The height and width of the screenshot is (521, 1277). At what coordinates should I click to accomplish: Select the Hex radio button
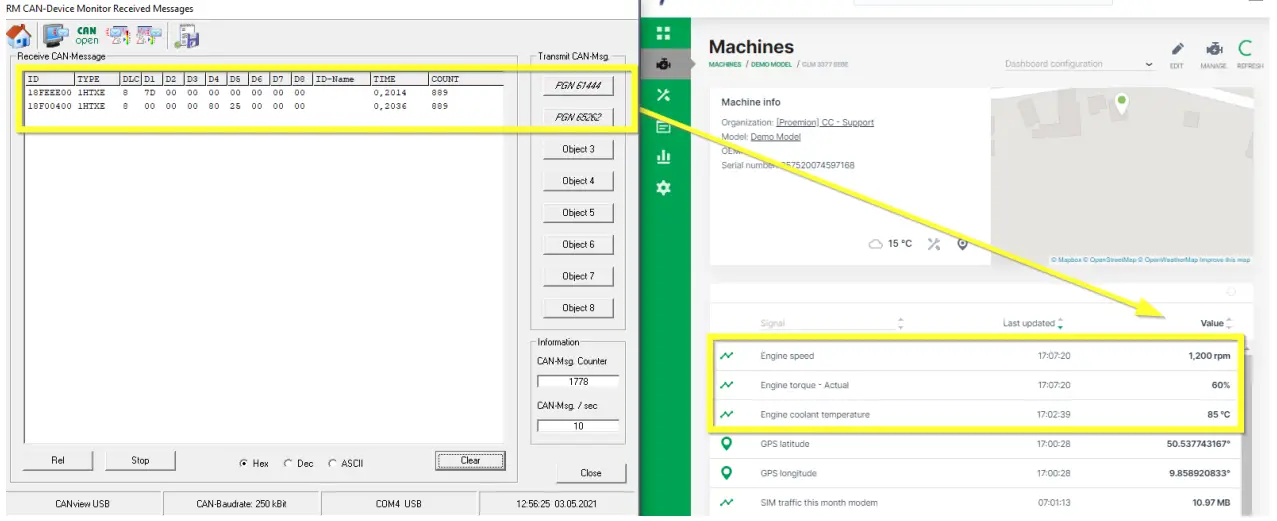[244, 463]
